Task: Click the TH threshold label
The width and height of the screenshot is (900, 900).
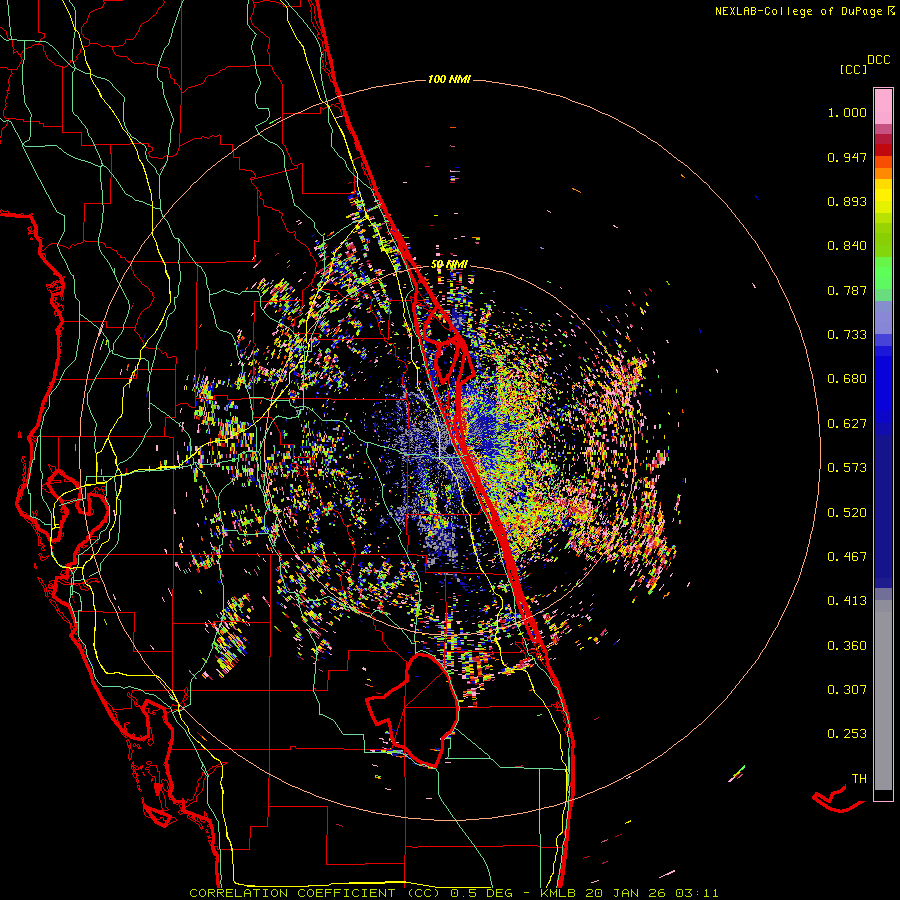Action: click(859, 779)
